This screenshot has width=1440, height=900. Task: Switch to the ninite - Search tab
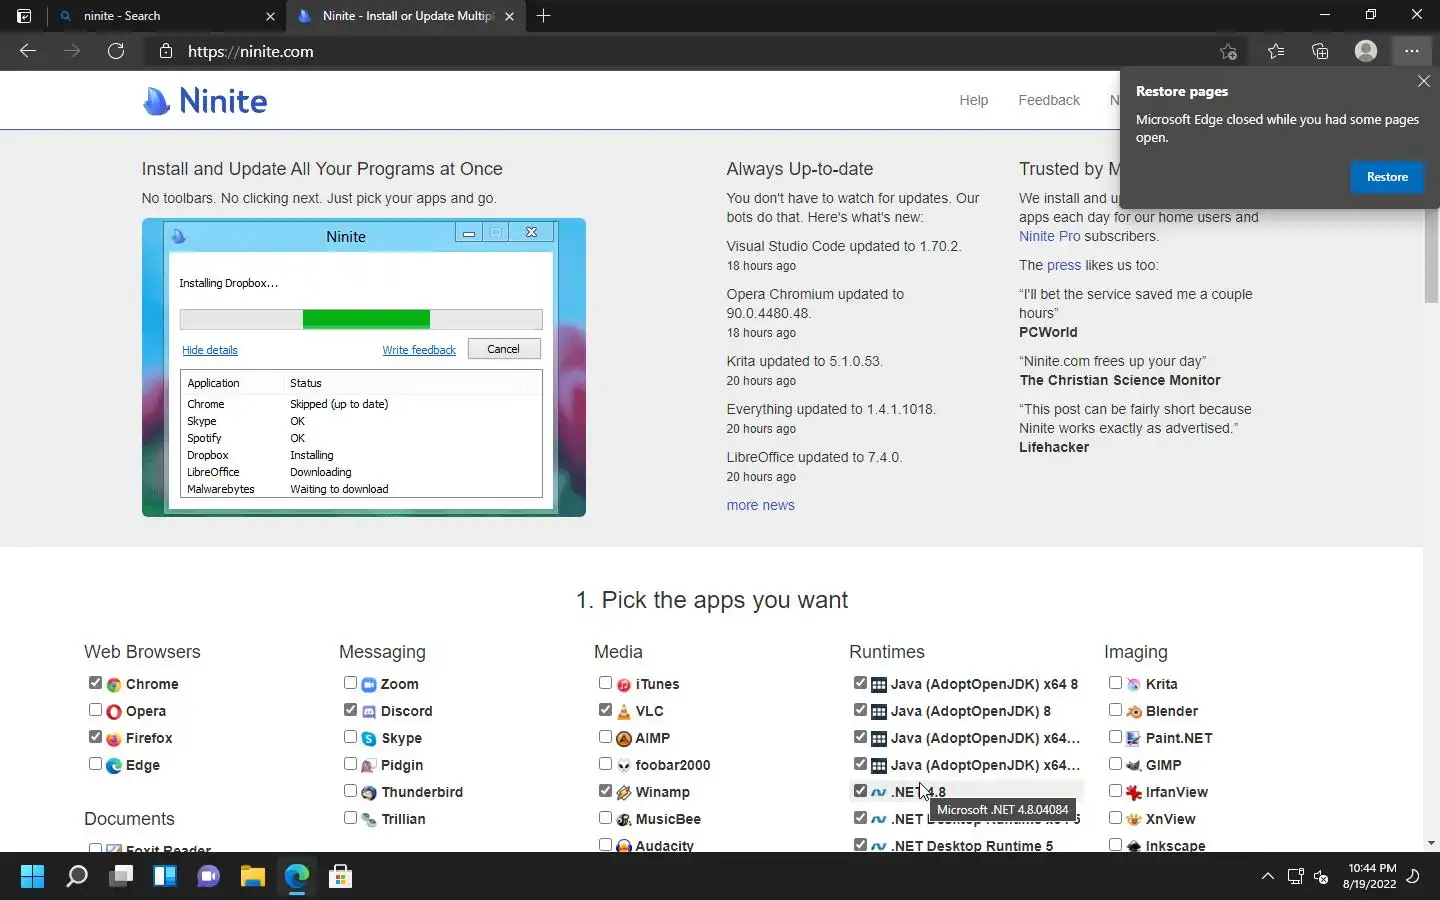coord(166,16)
